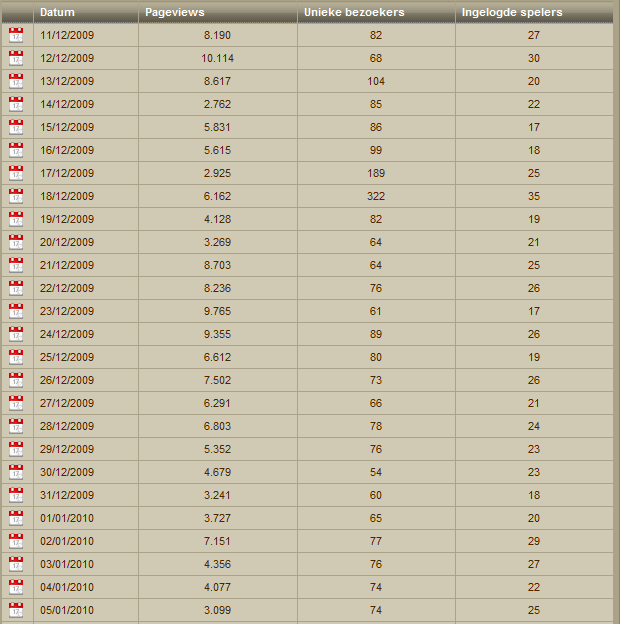Select the calendar icon for 30/12/2009
Screen dimensions: 620x626
[16, 472]
